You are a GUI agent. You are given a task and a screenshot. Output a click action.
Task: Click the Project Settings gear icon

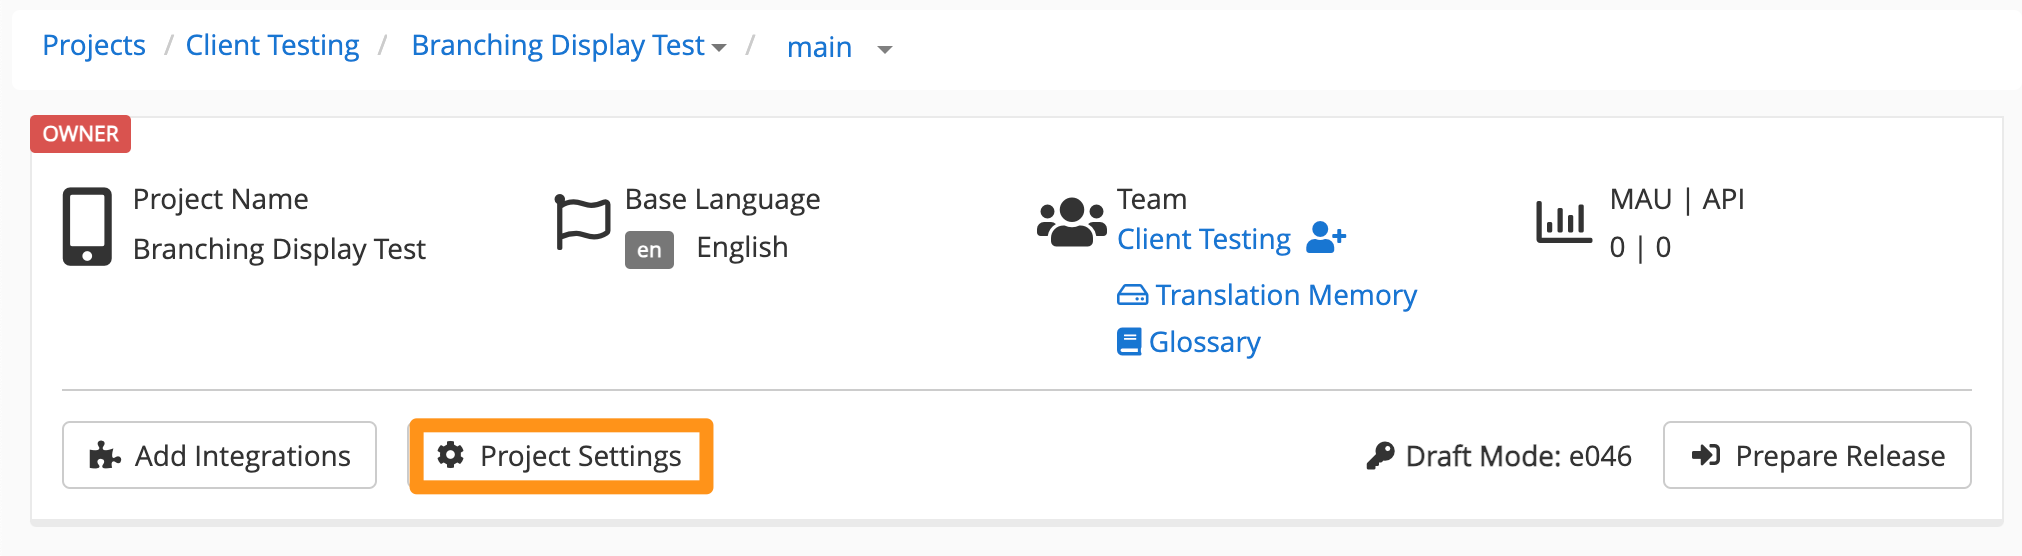click(x=451, y=455)
